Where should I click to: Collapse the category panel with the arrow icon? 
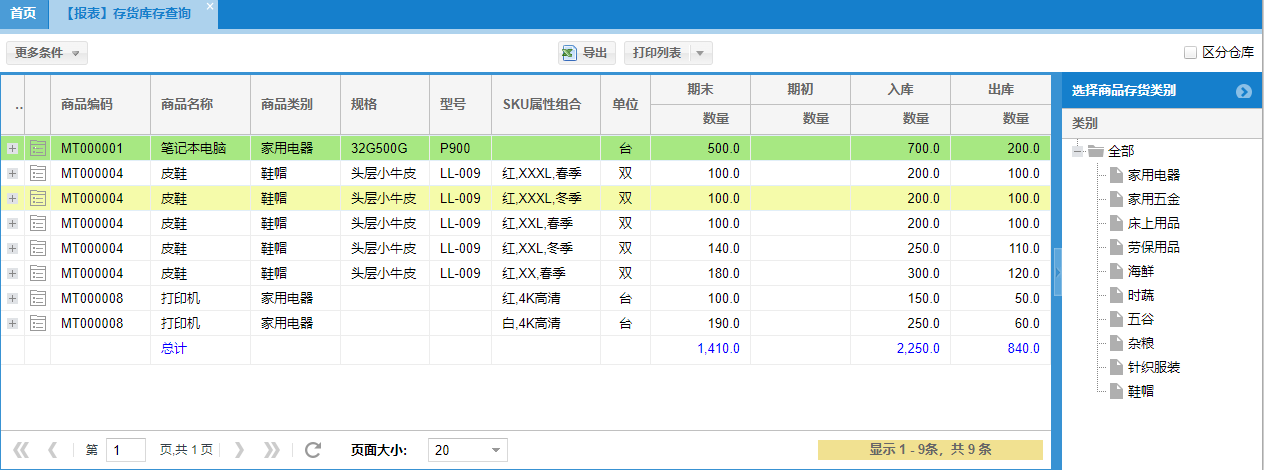(1243, 91)
